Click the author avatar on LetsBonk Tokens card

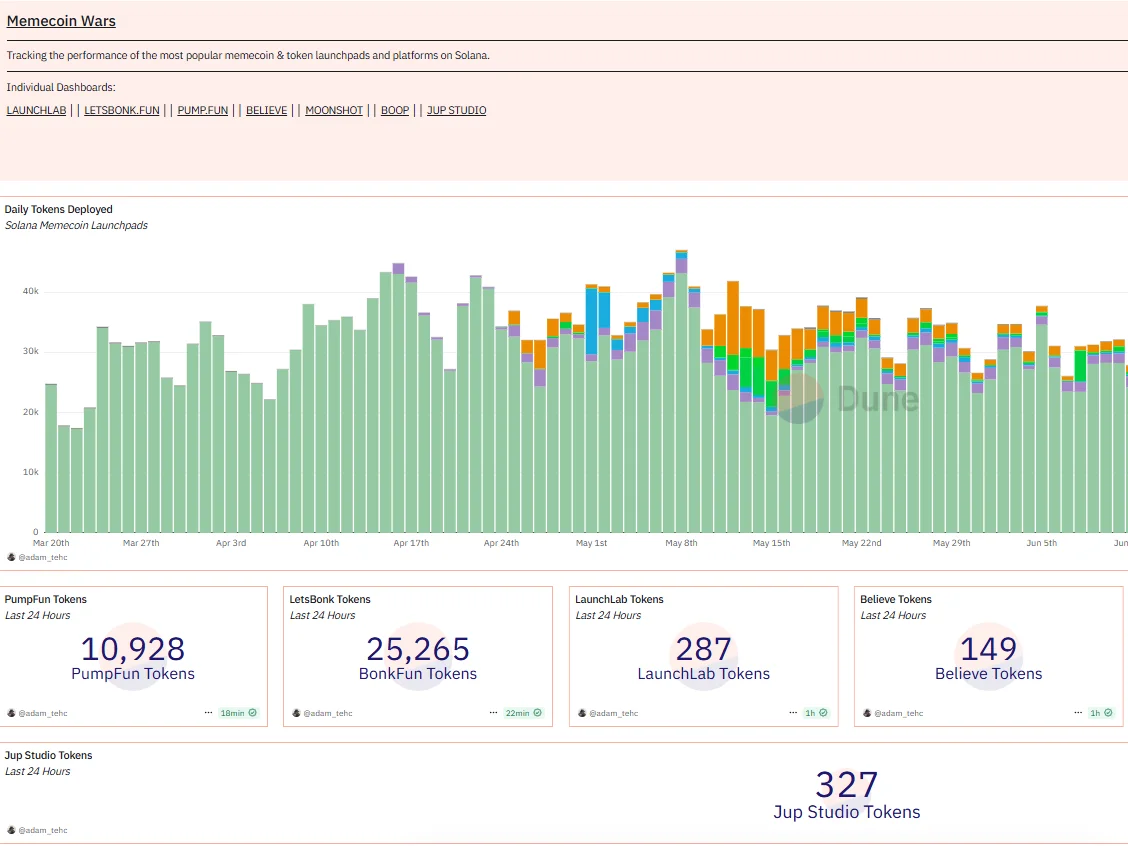pos(296,713)
